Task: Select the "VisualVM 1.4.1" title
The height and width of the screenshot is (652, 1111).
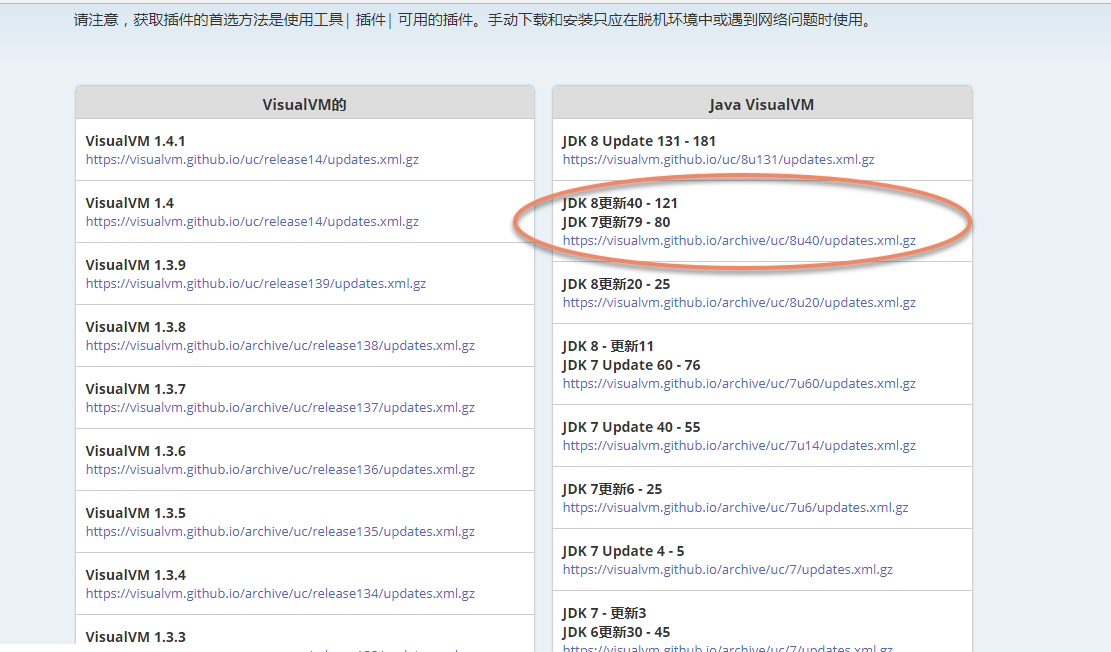Action: click(135, 141)
